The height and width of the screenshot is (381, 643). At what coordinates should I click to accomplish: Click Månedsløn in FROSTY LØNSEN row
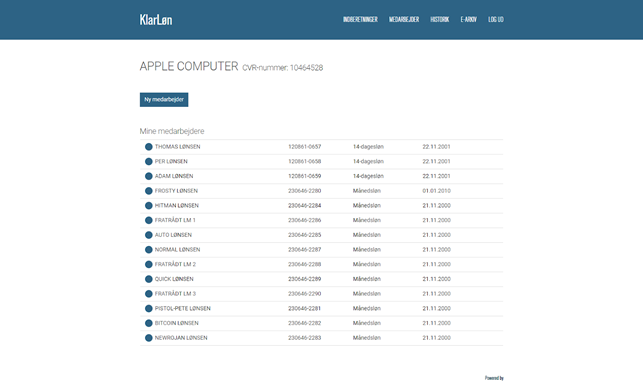(x=367, y=191)
